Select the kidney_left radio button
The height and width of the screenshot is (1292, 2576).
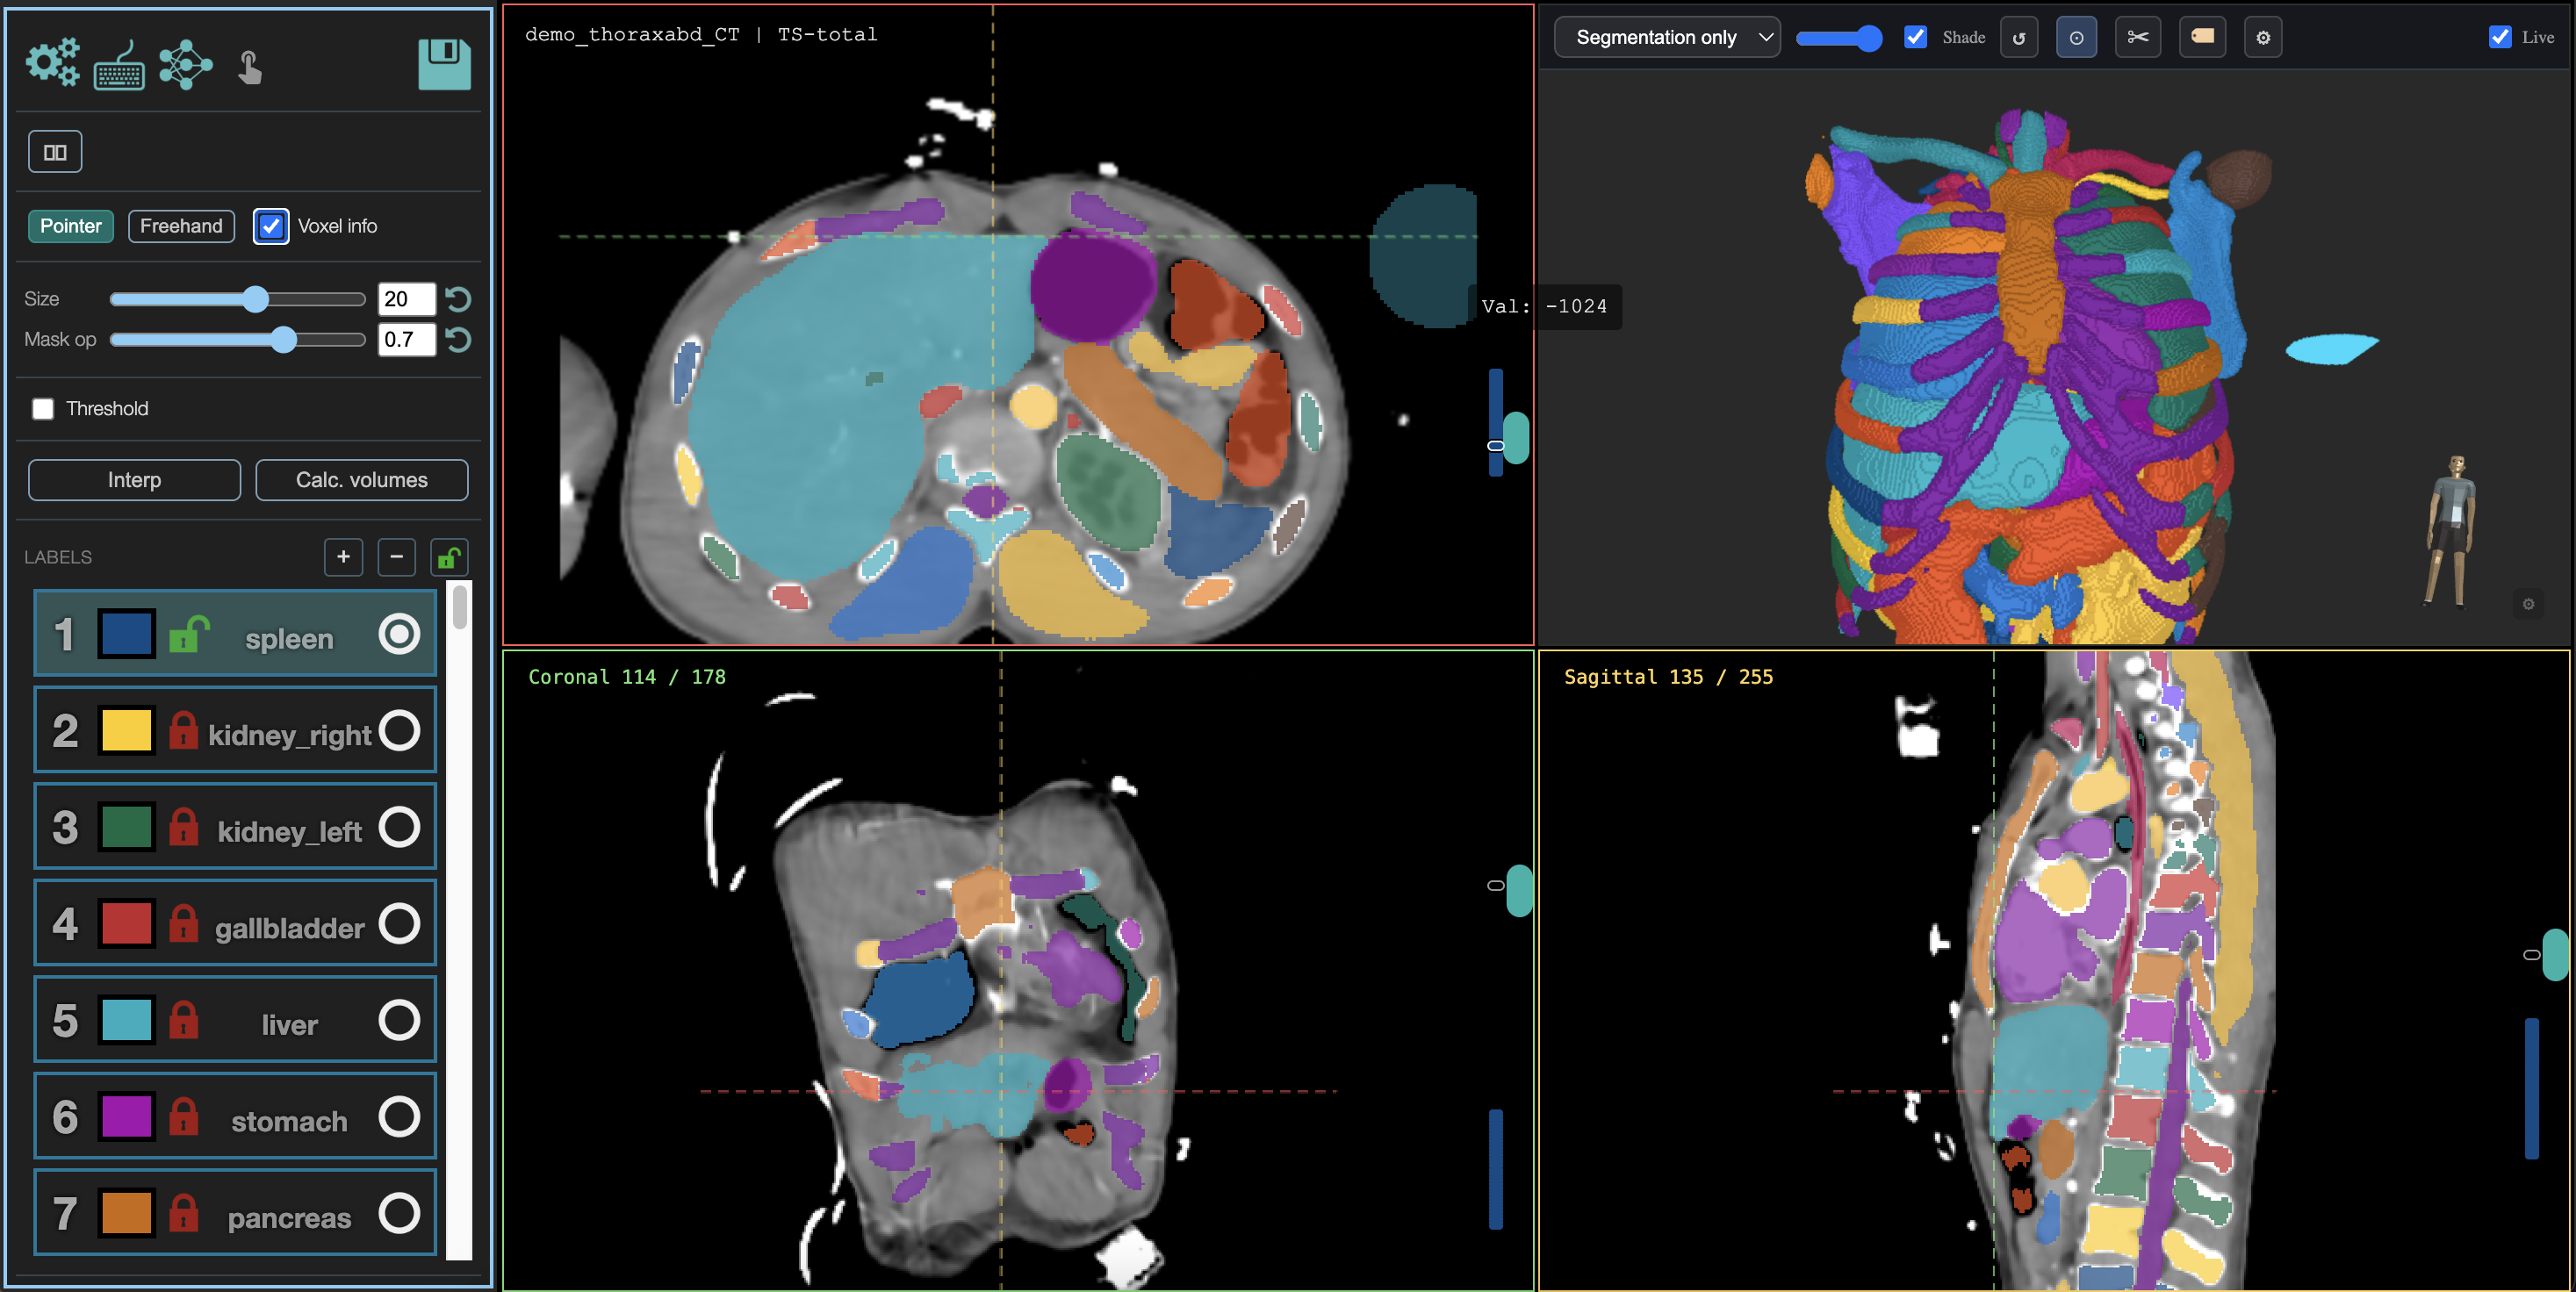pyautogui.click(x=399, y=827)
